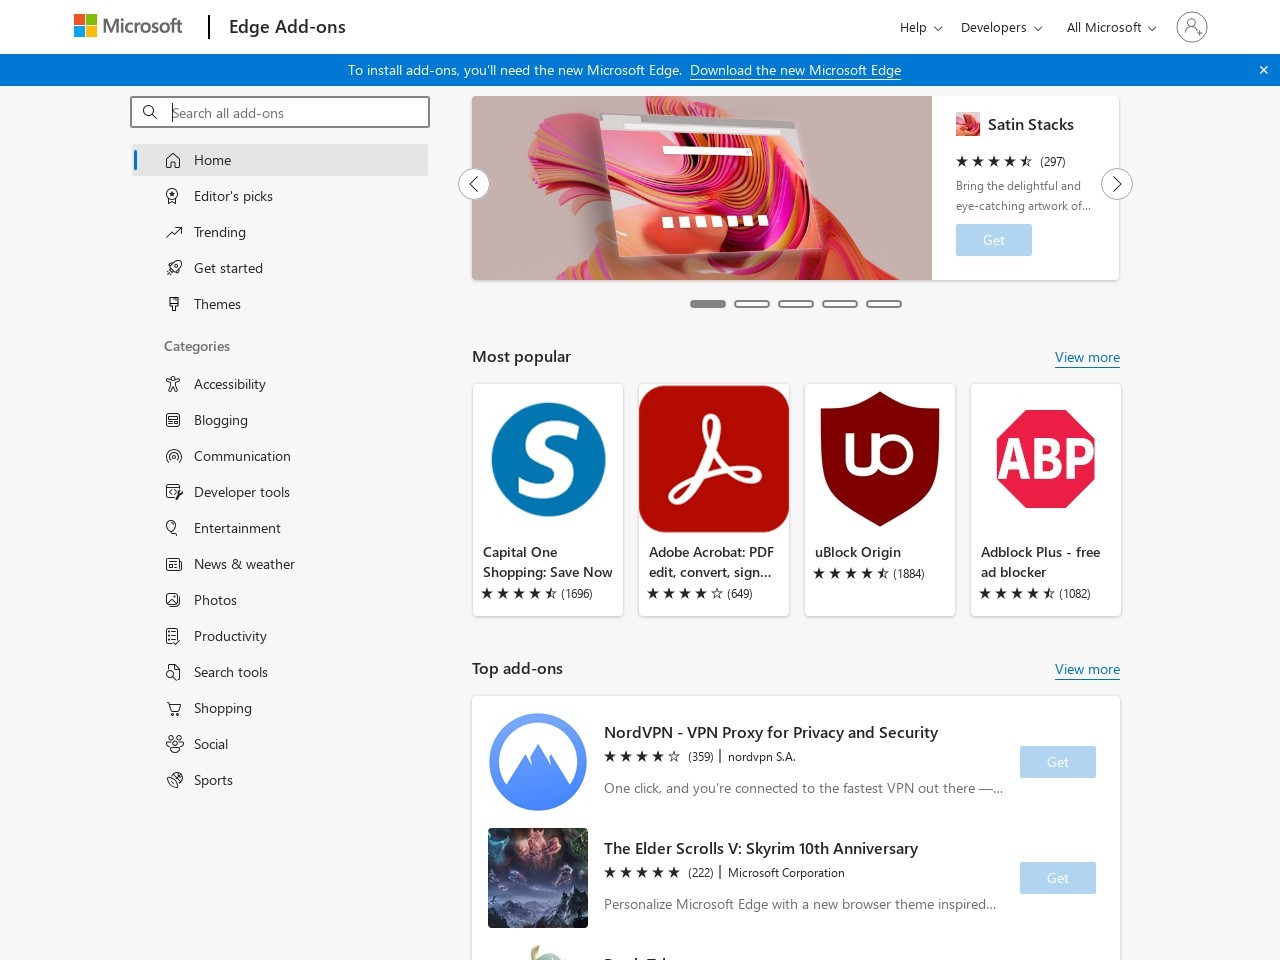Click Download the new Microsoft Edge link
Screen dimensions: 1280x960
pyautogui.click(x=795, y=70)
